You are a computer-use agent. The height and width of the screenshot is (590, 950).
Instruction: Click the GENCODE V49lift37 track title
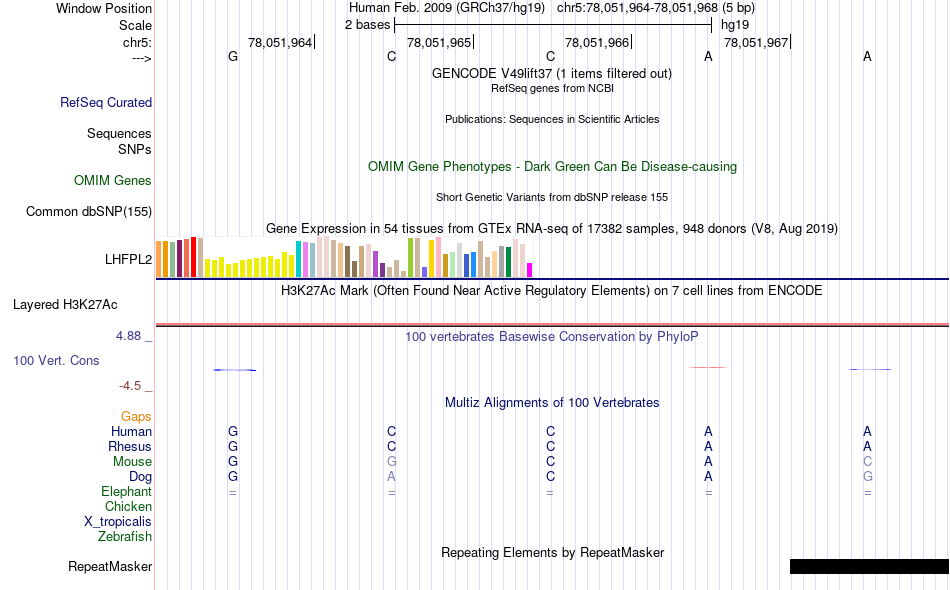[x=552, y=73]
